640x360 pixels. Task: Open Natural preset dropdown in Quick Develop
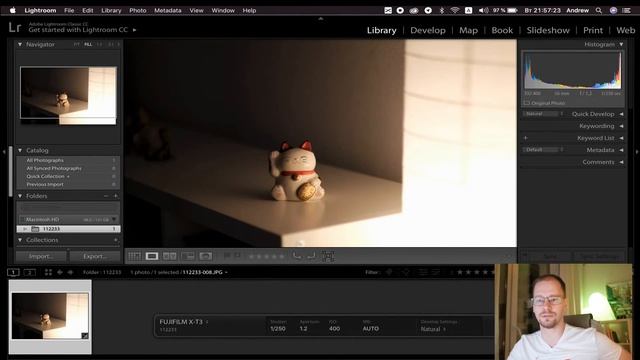click(543, 114)
